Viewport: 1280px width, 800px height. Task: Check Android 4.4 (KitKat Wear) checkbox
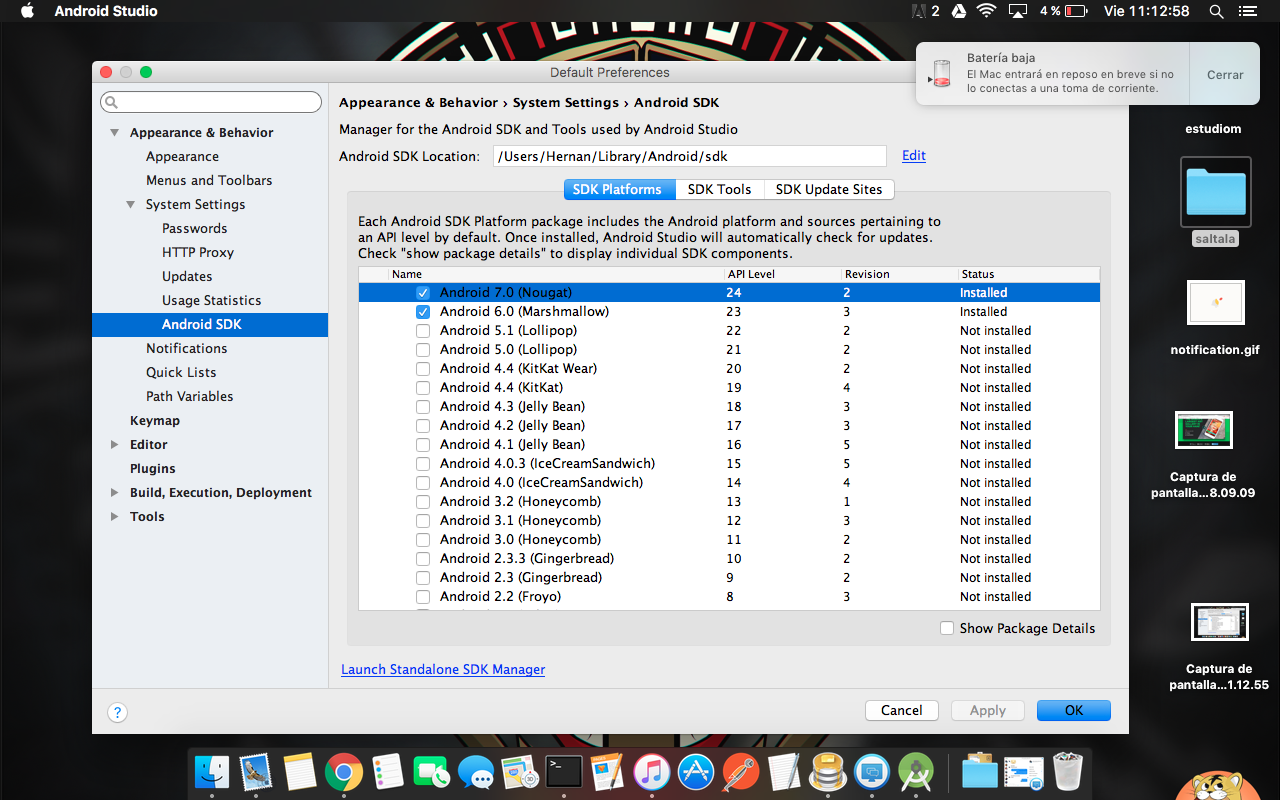tap(423, 369)
